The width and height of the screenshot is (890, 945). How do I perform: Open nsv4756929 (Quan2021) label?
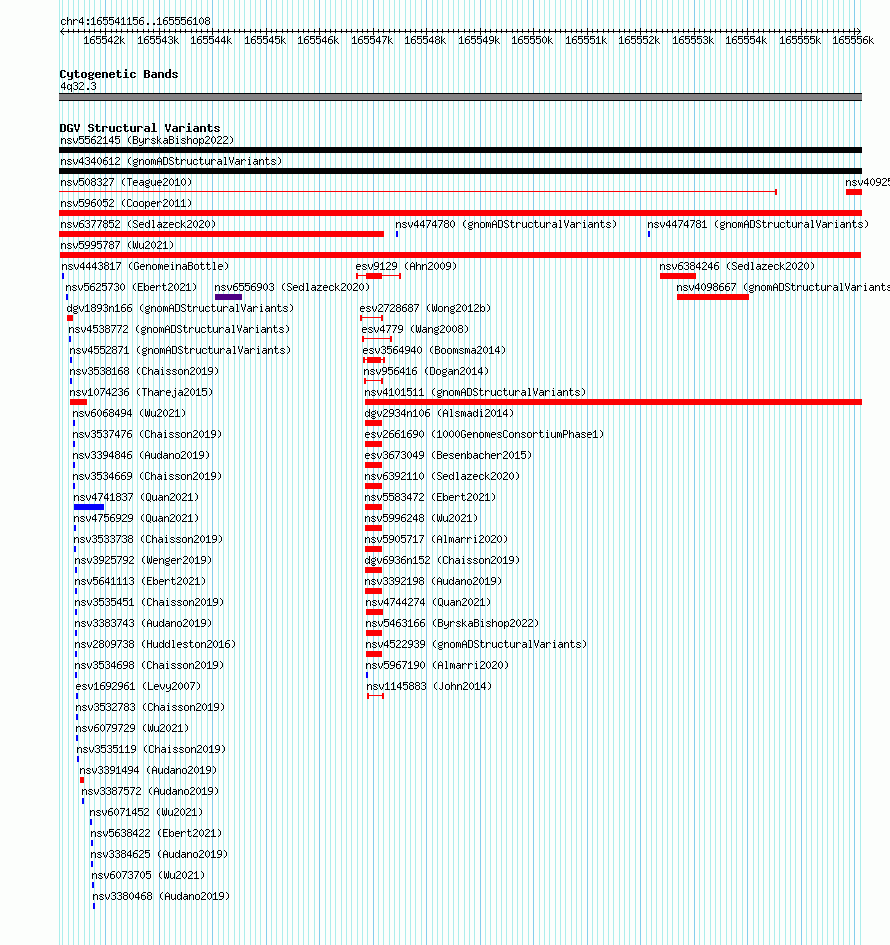[136, 518]
